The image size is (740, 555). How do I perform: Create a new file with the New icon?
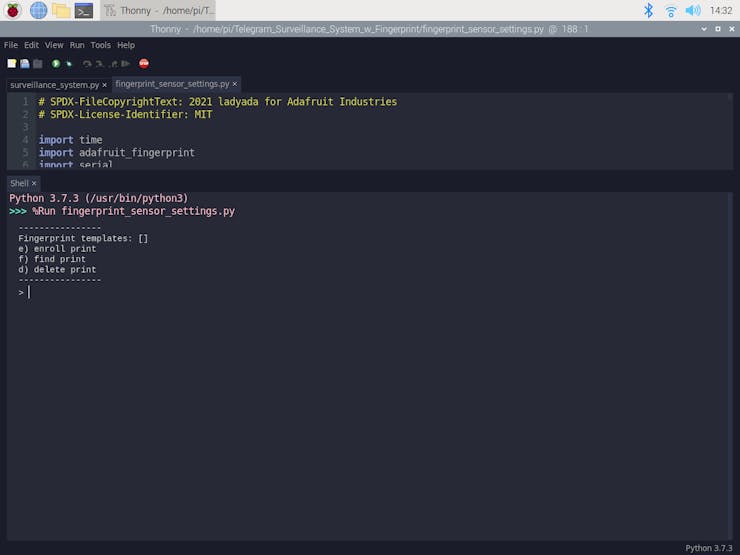click(12, 63)
